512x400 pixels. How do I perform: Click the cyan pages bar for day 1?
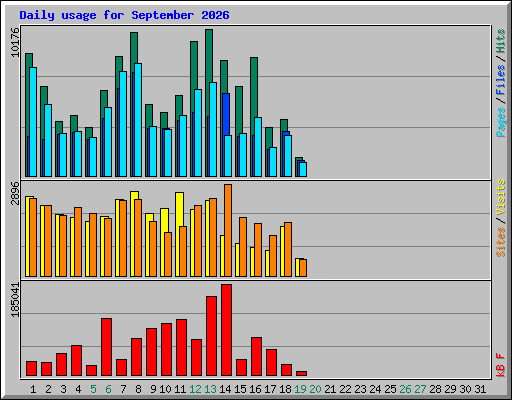coord(33,122)
